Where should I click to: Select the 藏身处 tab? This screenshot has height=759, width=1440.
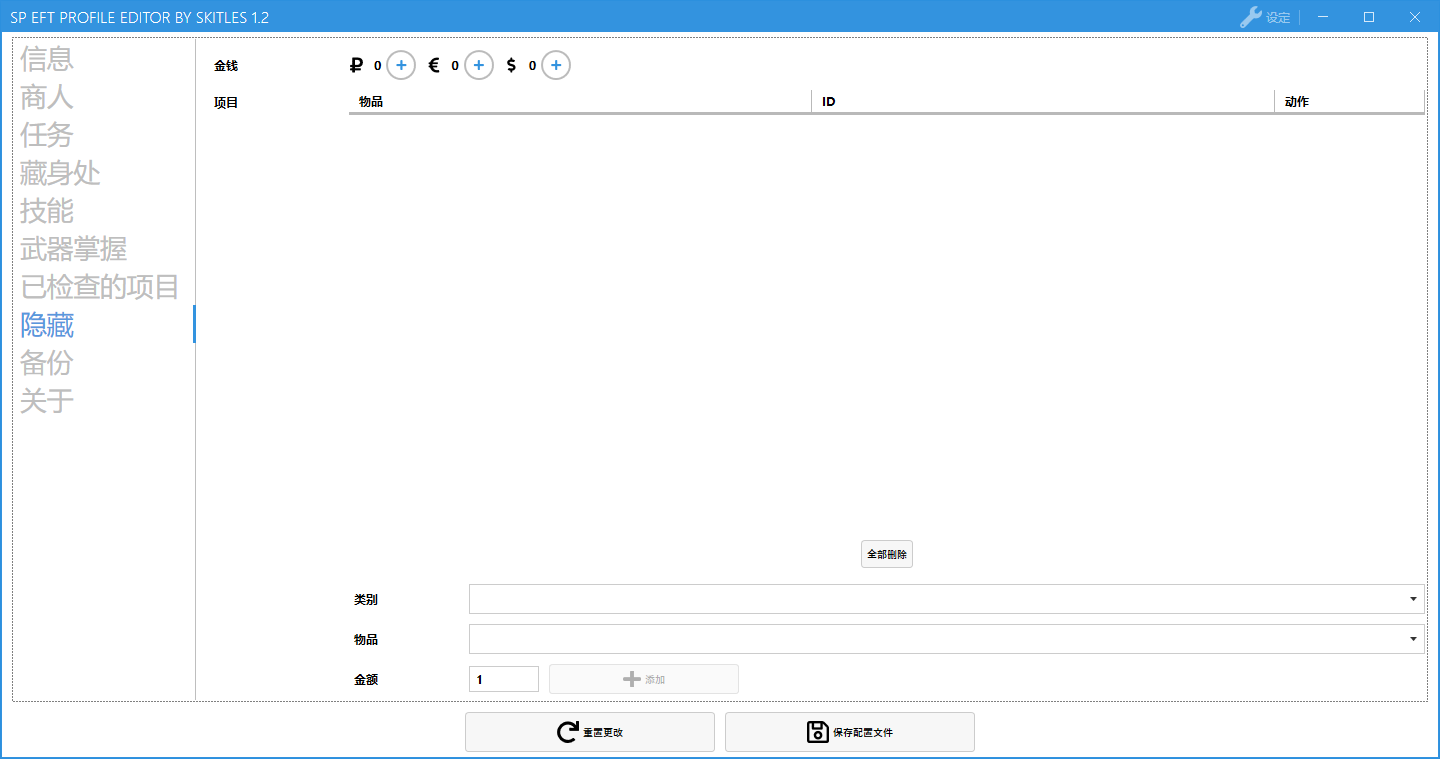[x=60, y=173]
